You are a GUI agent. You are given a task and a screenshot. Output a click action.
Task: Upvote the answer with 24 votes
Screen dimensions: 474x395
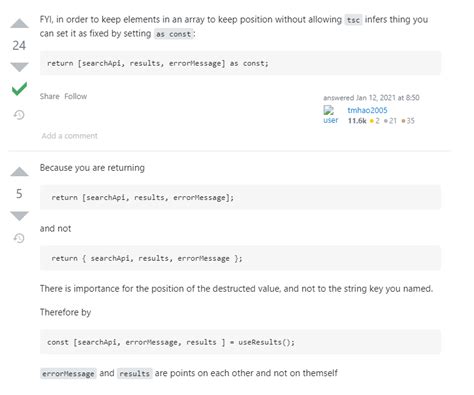(19, 24)
